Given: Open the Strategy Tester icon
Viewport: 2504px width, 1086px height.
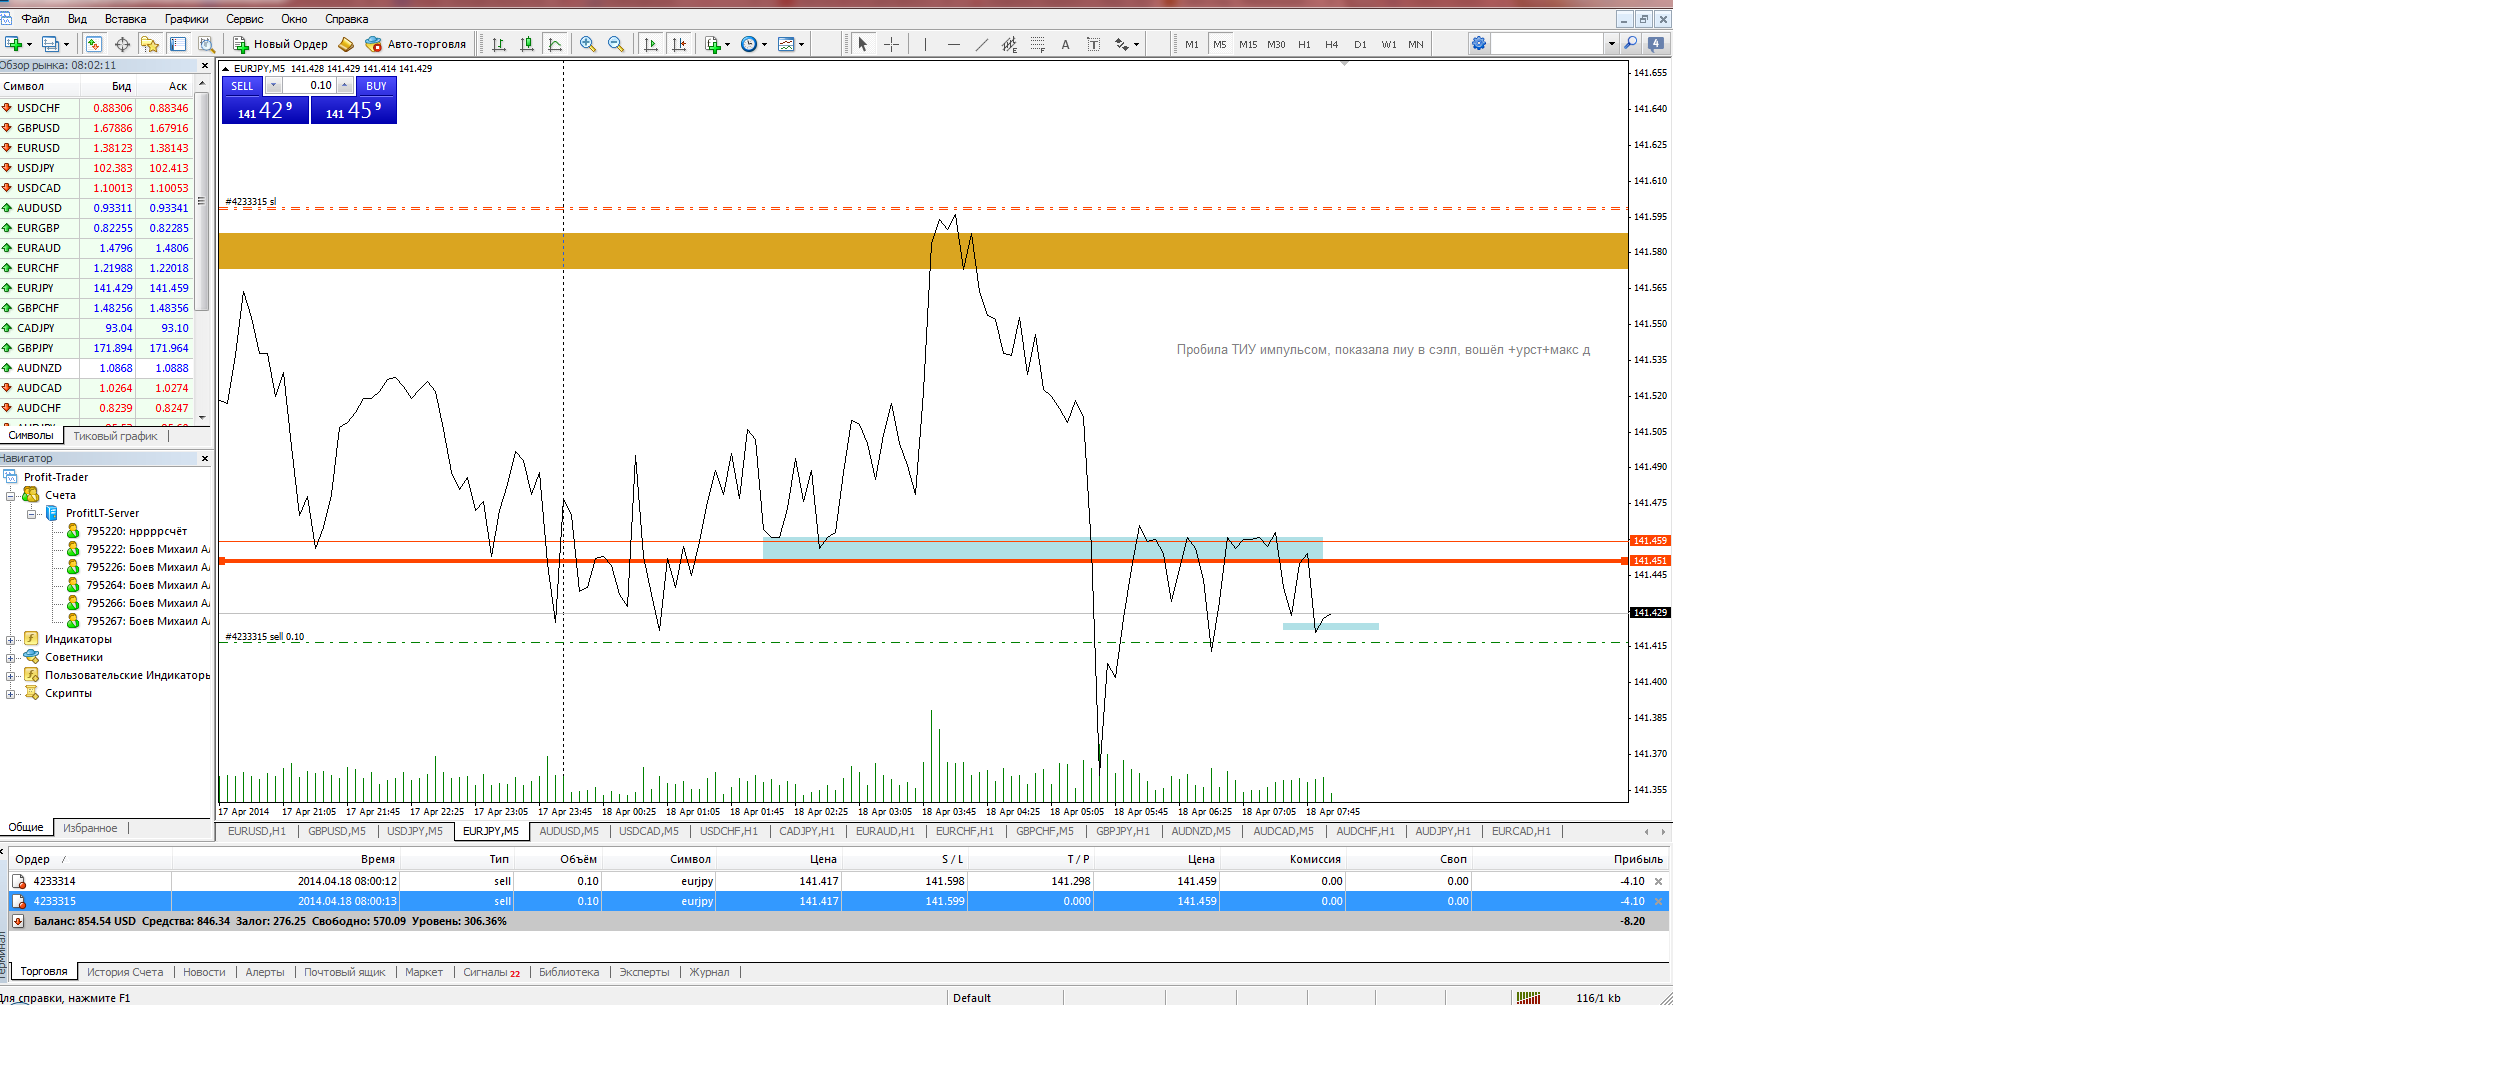Looking at the screenshot, I should pyautogui.click(x=206, y=44).
